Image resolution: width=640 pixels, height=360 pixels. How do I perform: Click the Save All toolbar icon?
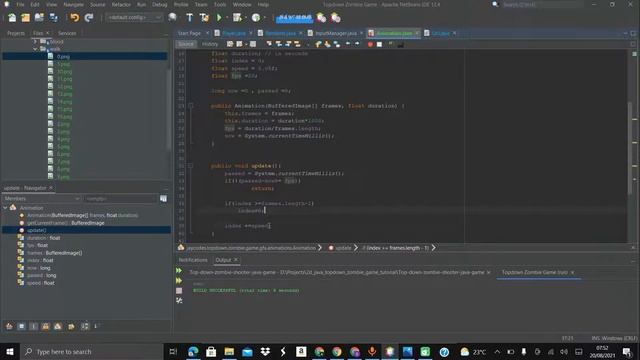53,18
